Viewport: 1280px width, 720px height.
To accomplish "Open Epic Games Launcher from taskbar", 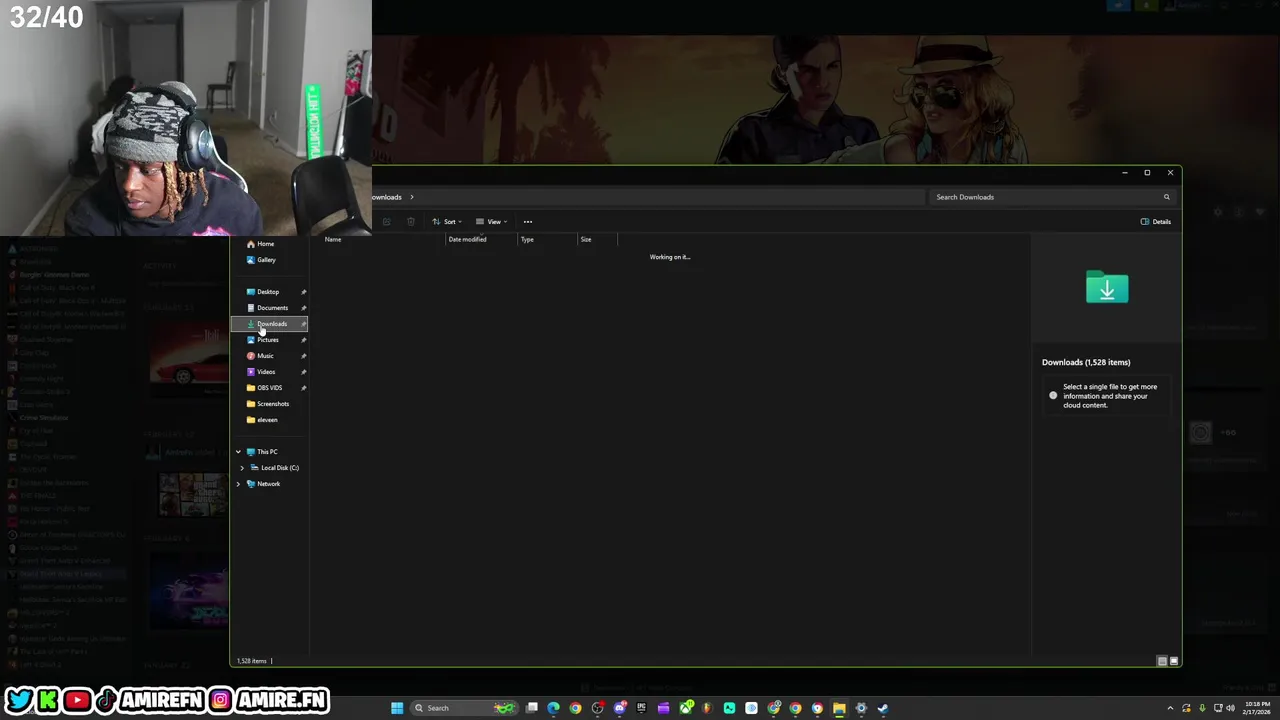I will tap(641, 708).
